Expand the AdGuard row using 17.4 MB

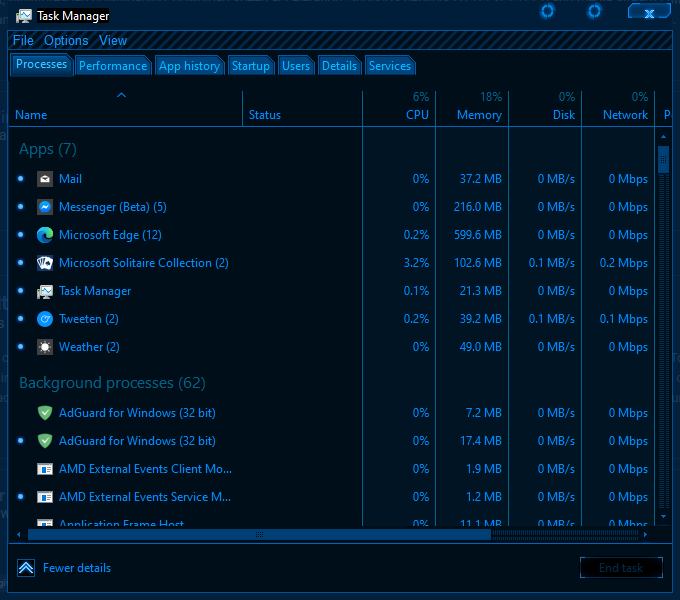coord(20,441)
